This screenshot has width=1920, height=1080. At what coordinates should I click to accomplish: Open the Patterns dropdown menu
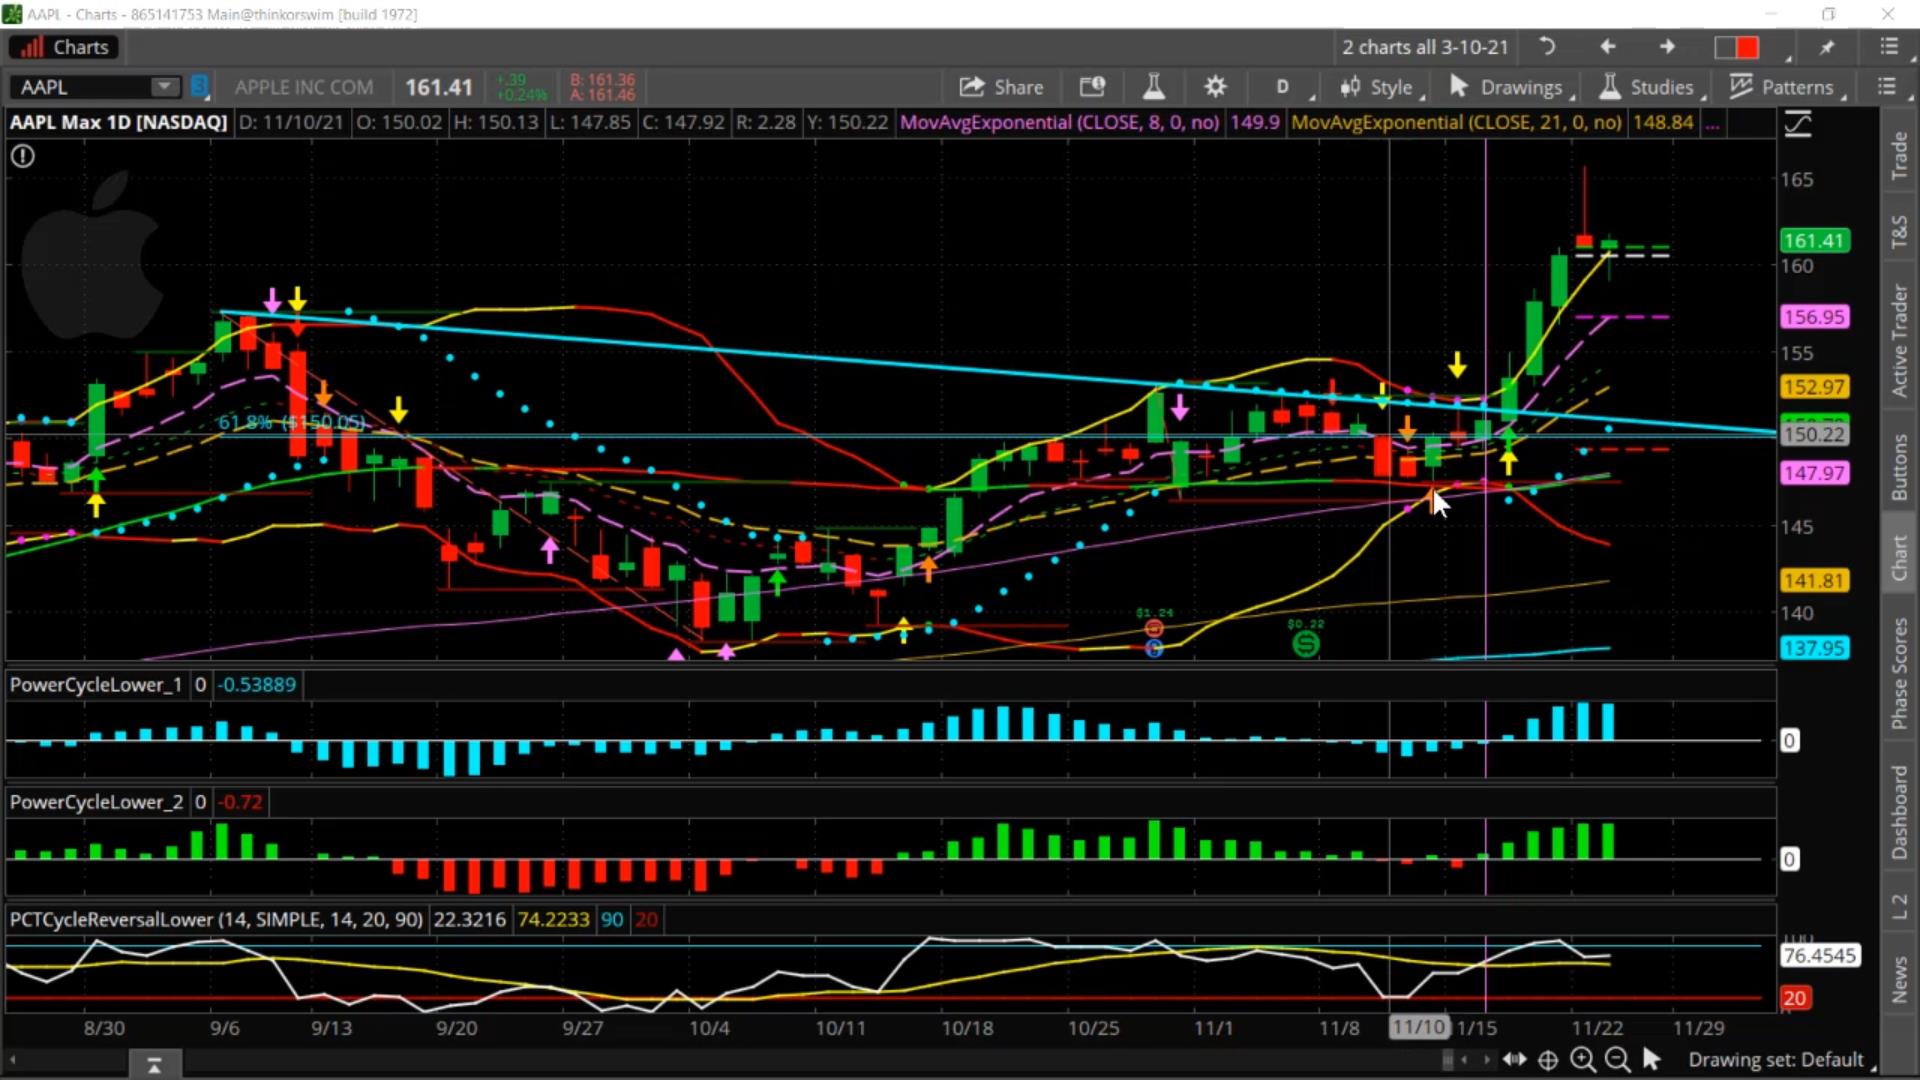point(1787,87)
